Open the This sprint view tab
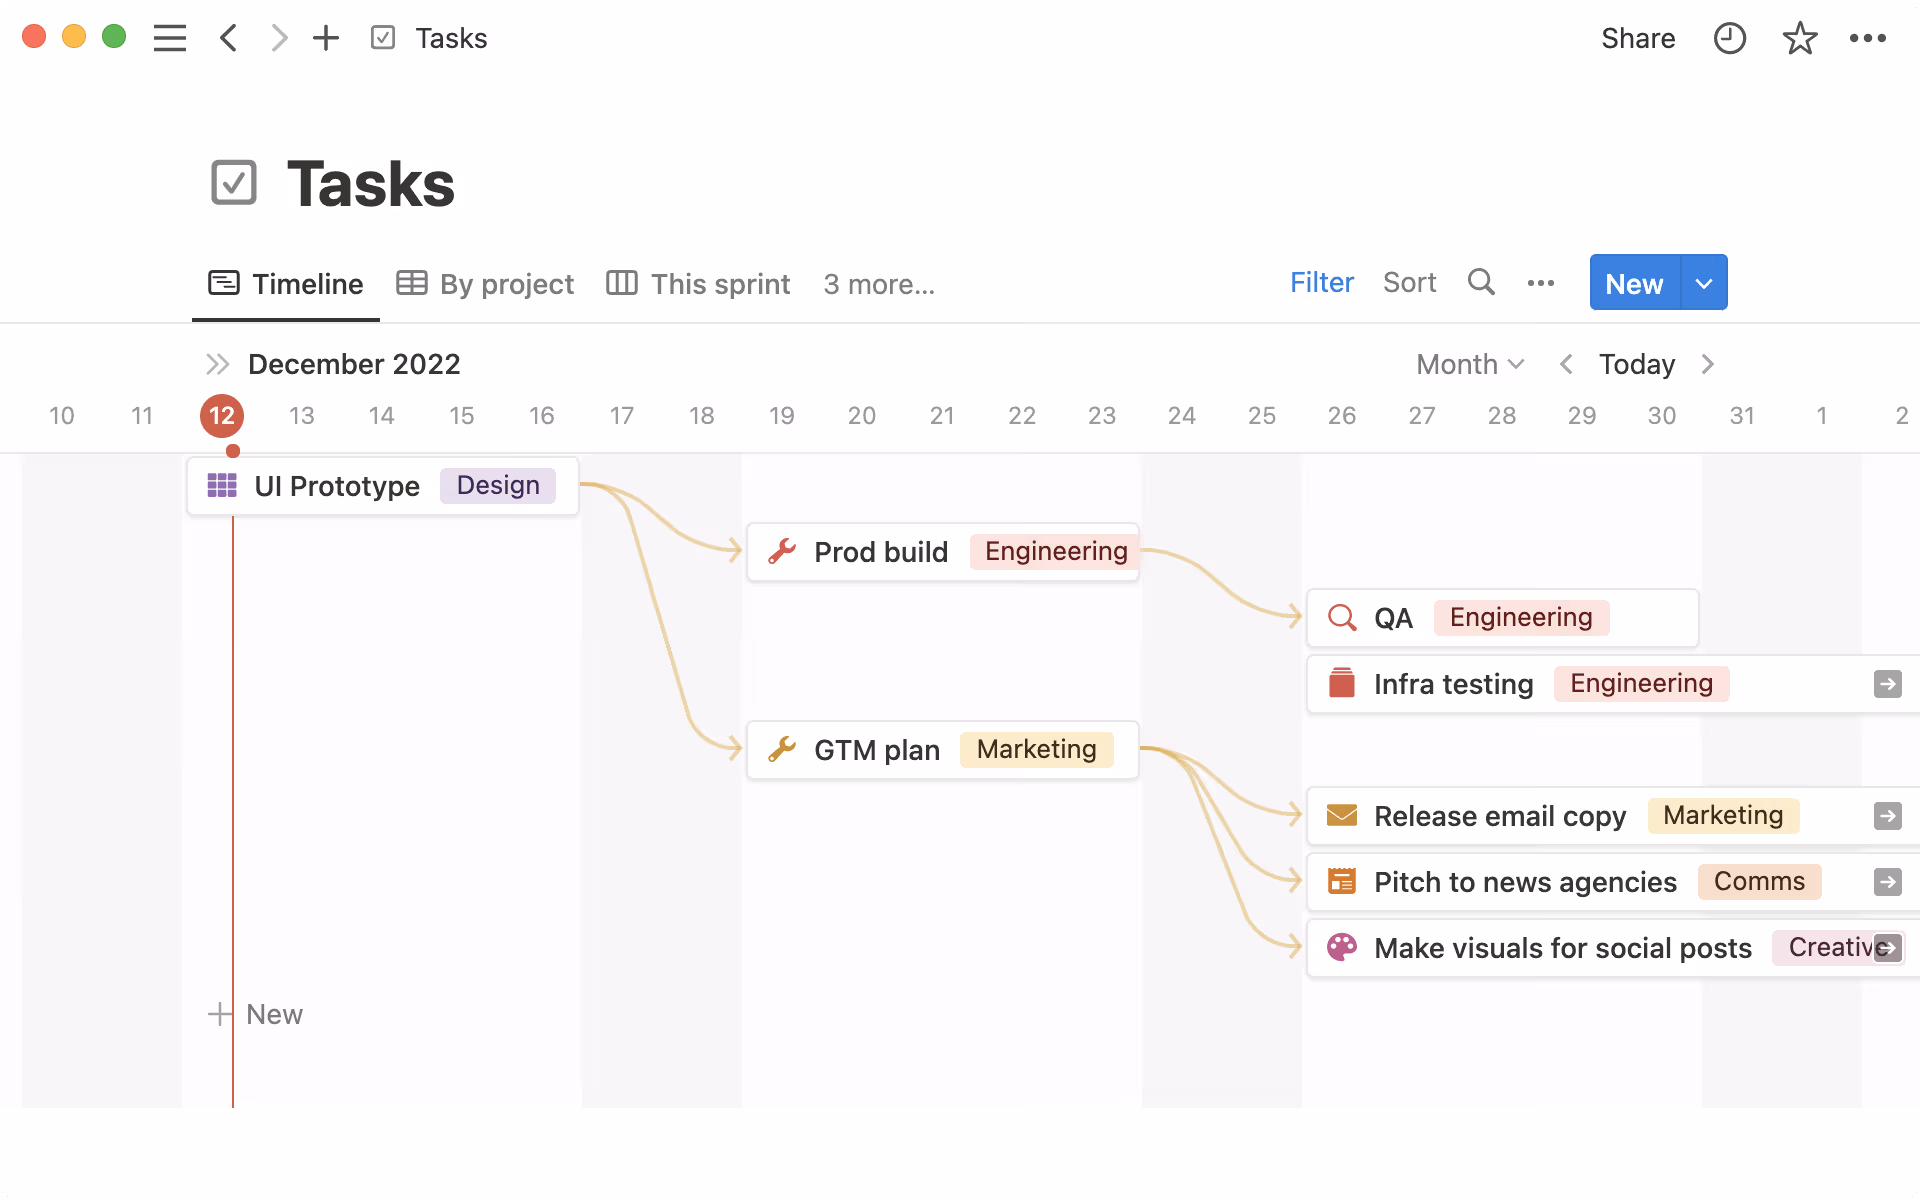The image size is (1920, 1200). tap(697, 284)
